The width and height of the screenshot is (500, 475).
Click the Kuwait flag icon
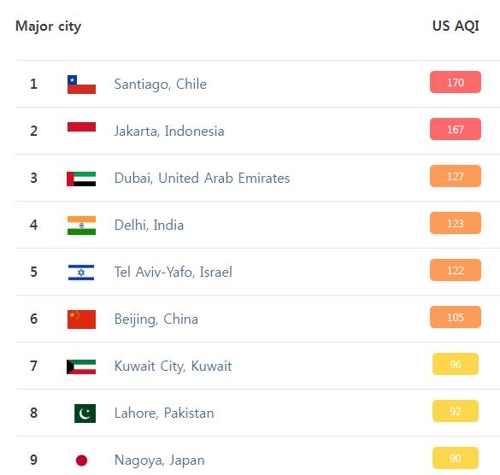point(81,367)
